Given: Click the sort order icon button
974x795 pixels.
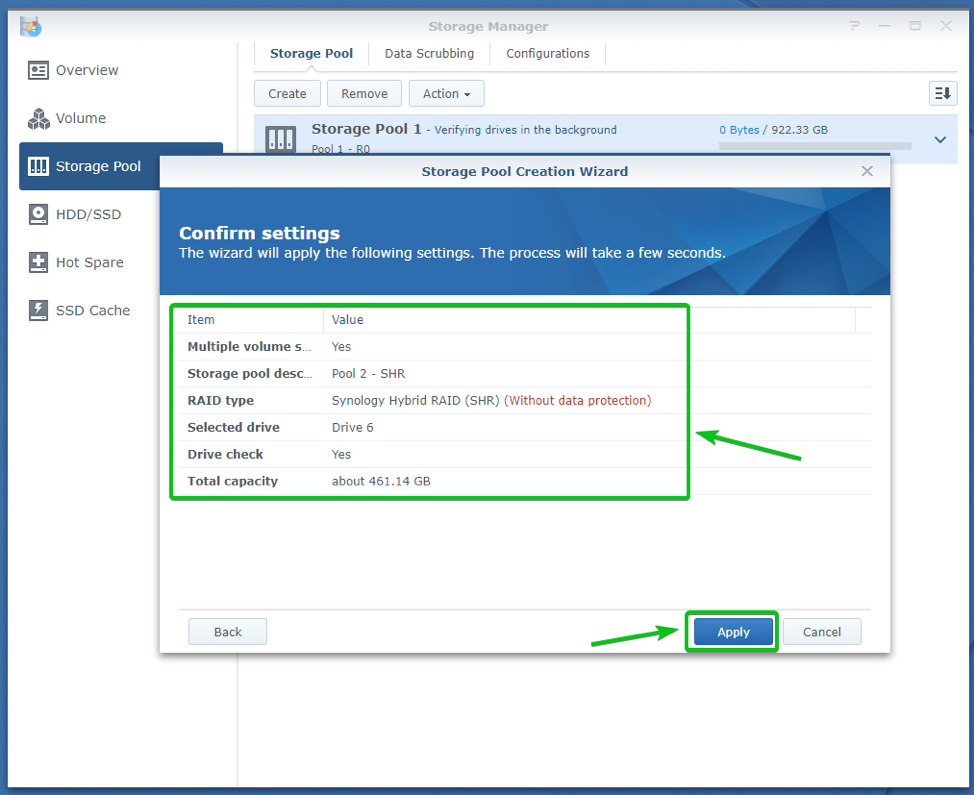Looking at the screenshot, I should click(942, 94).
